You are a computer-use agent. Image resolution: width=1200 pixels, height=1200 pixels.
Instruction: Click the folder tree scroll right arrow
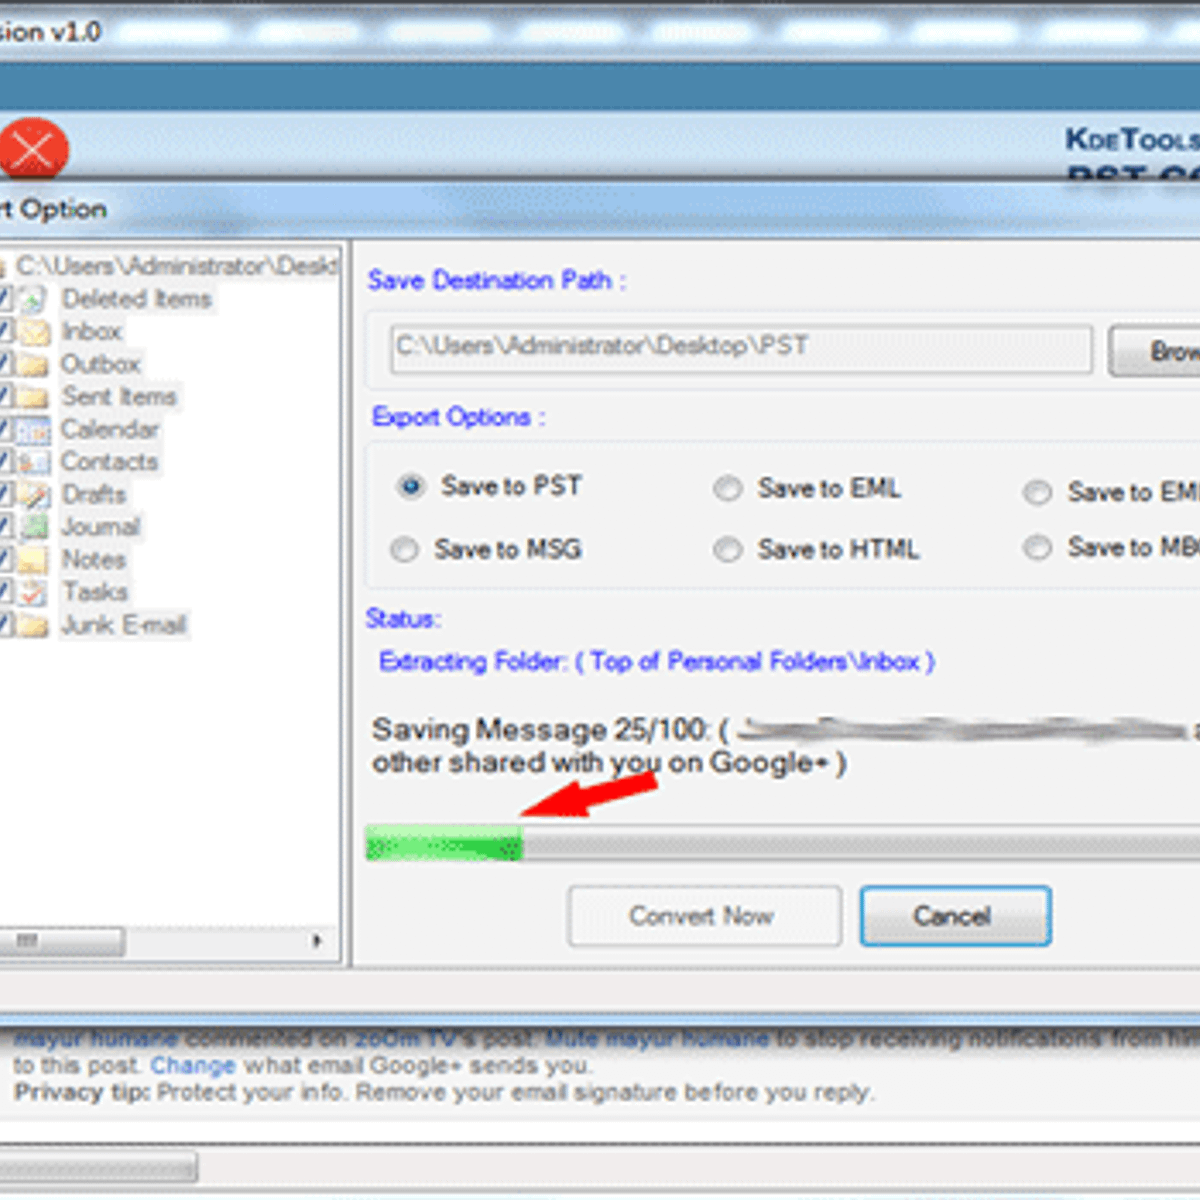(x=317, y=941)
